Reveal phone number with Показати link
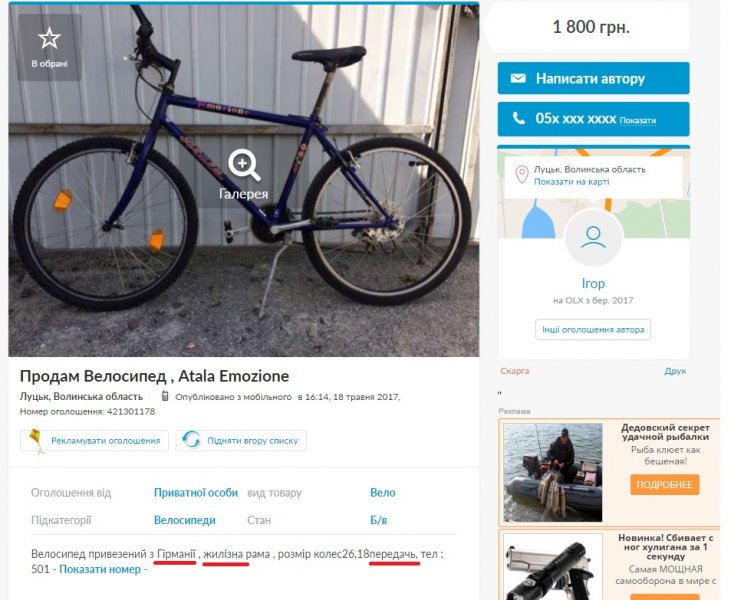 (638, 120)
